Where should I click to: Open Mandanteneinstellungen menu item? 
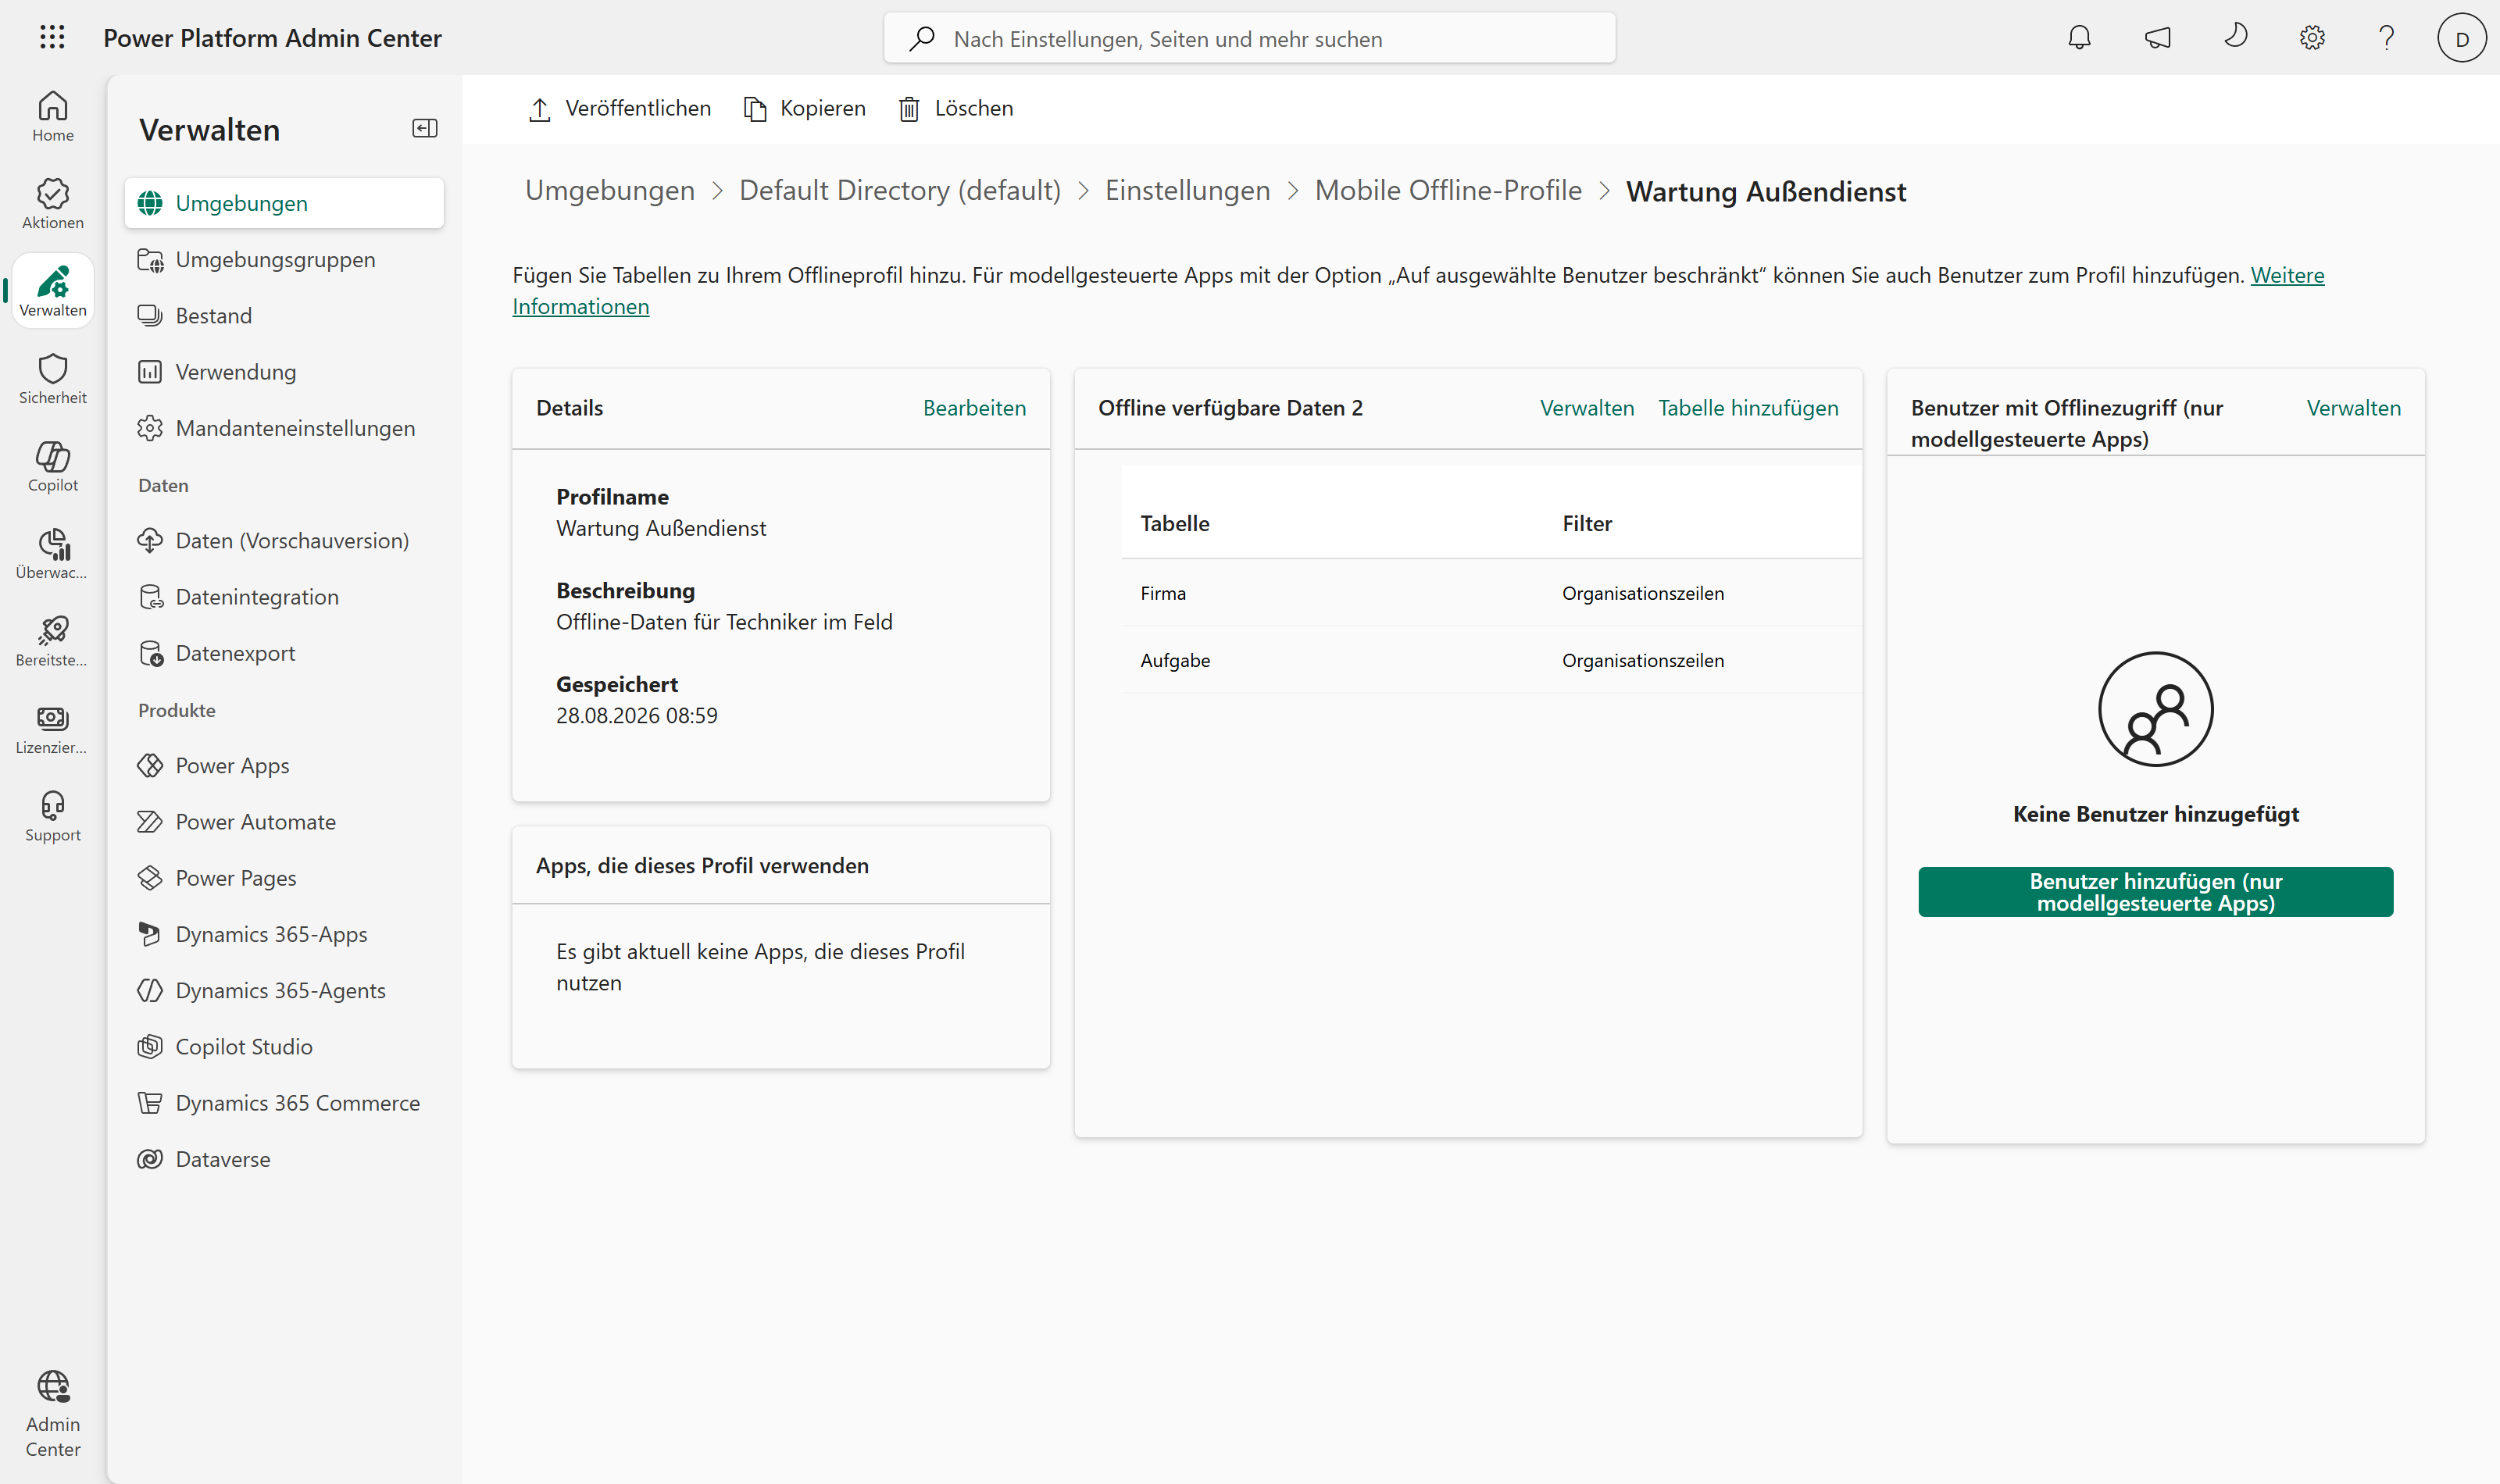pyautogui.click(x=284, y=428)
